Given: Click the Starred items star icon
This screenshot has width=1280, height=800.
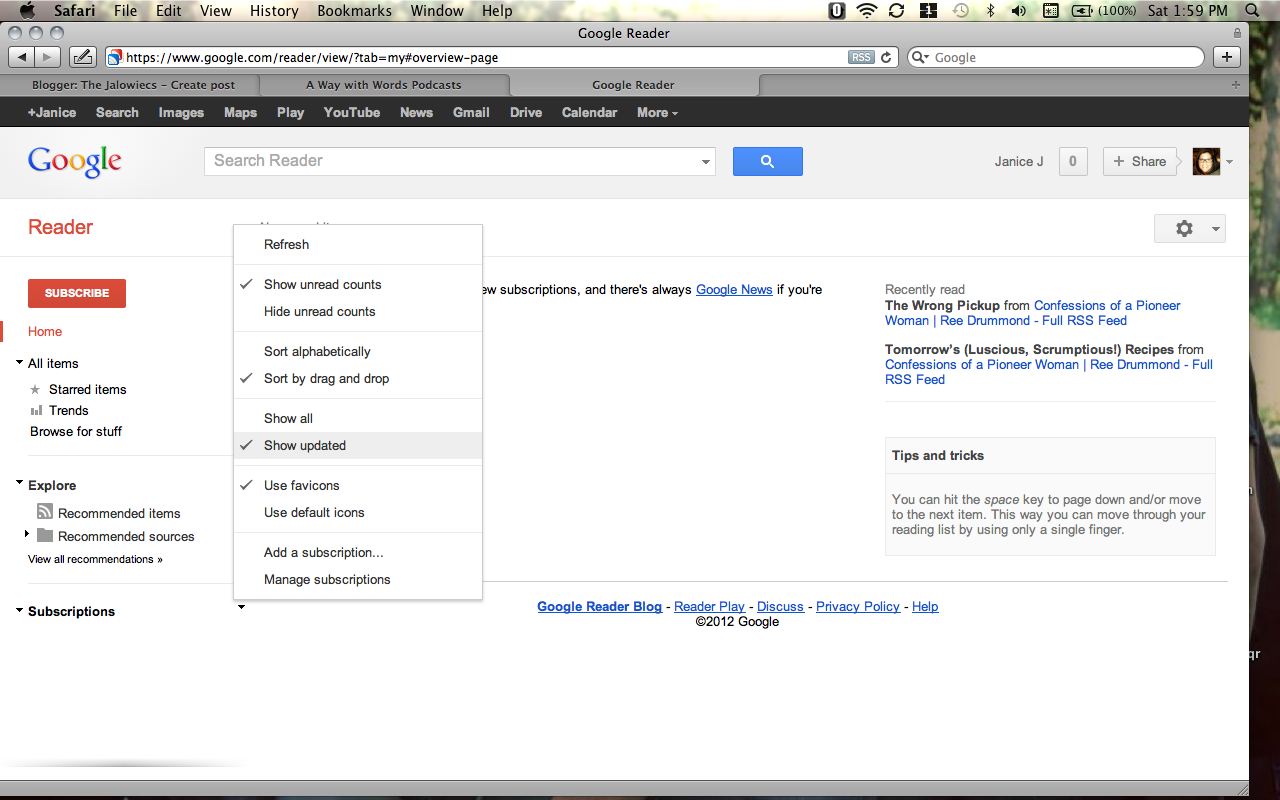Looking at the screenshot, I should coord(36,389).
